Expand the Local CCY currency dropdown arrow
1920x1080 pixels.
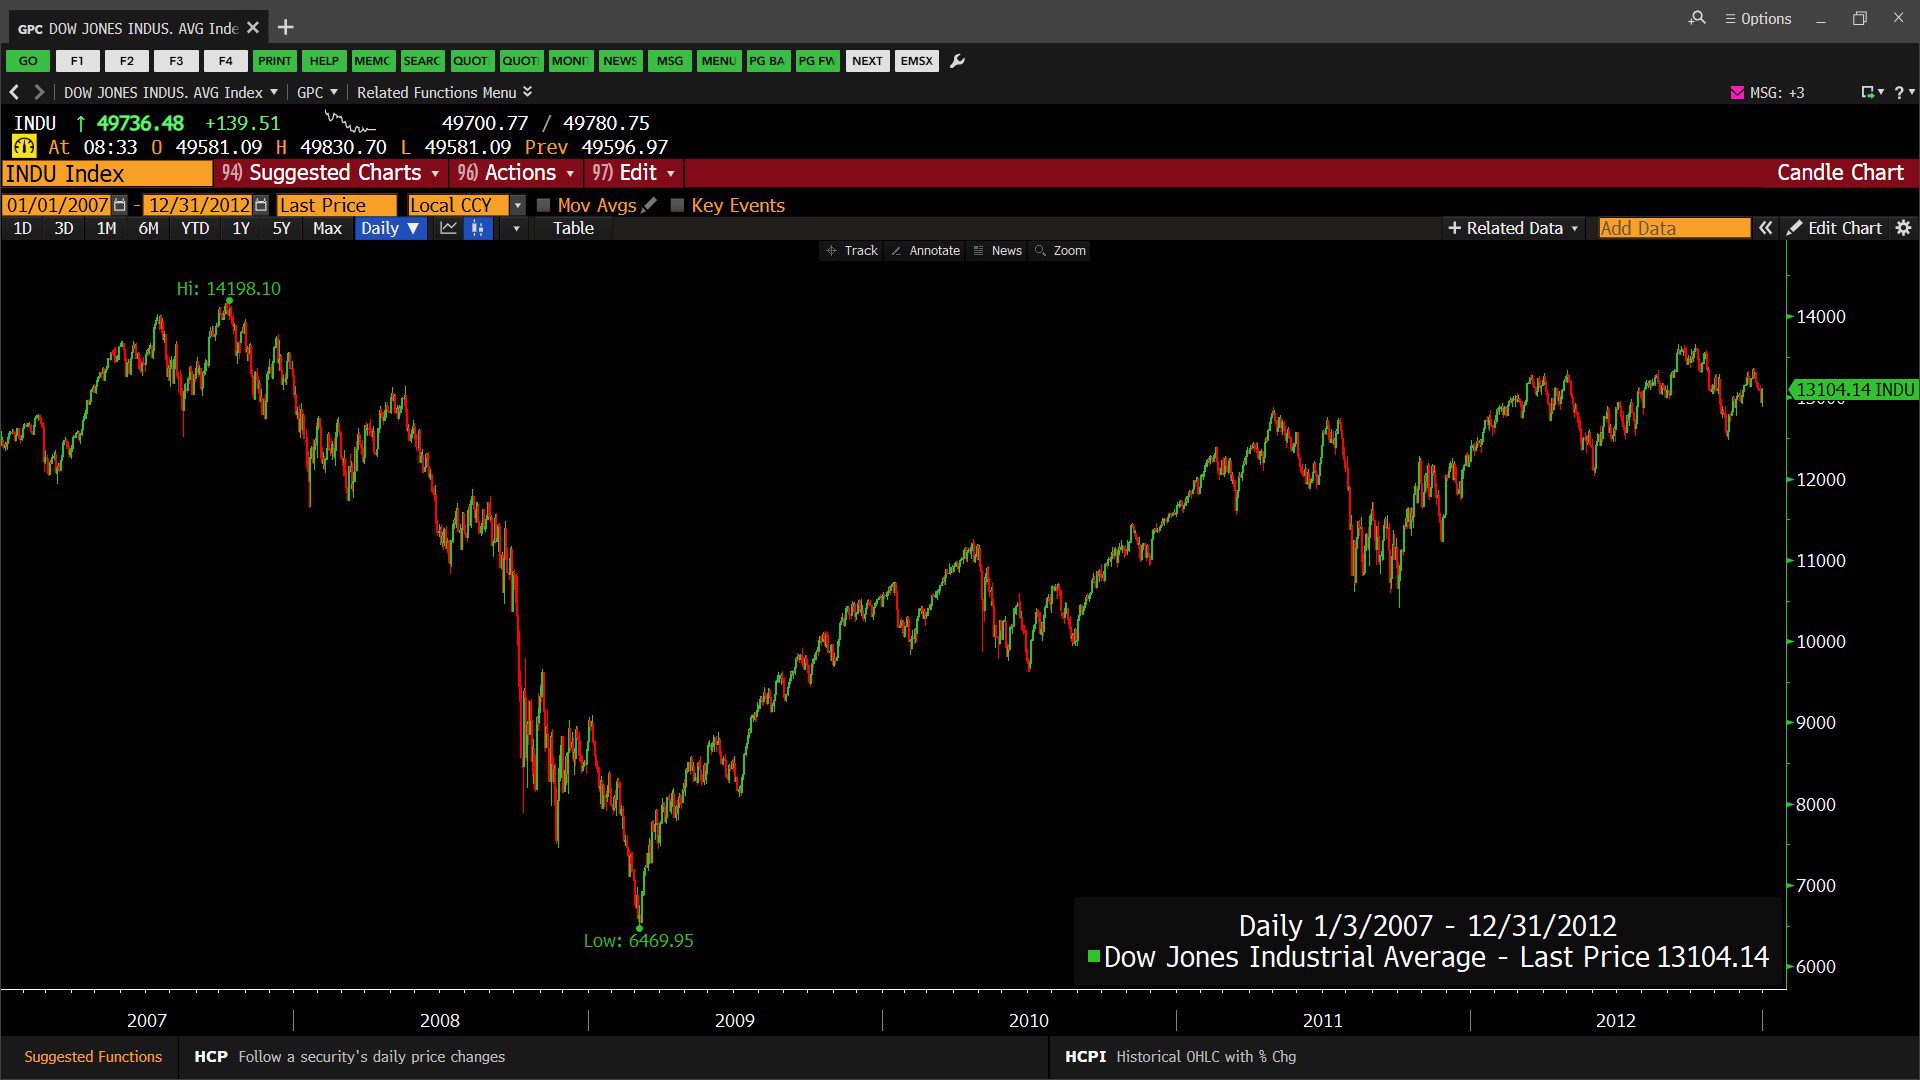tap(517, 205)
